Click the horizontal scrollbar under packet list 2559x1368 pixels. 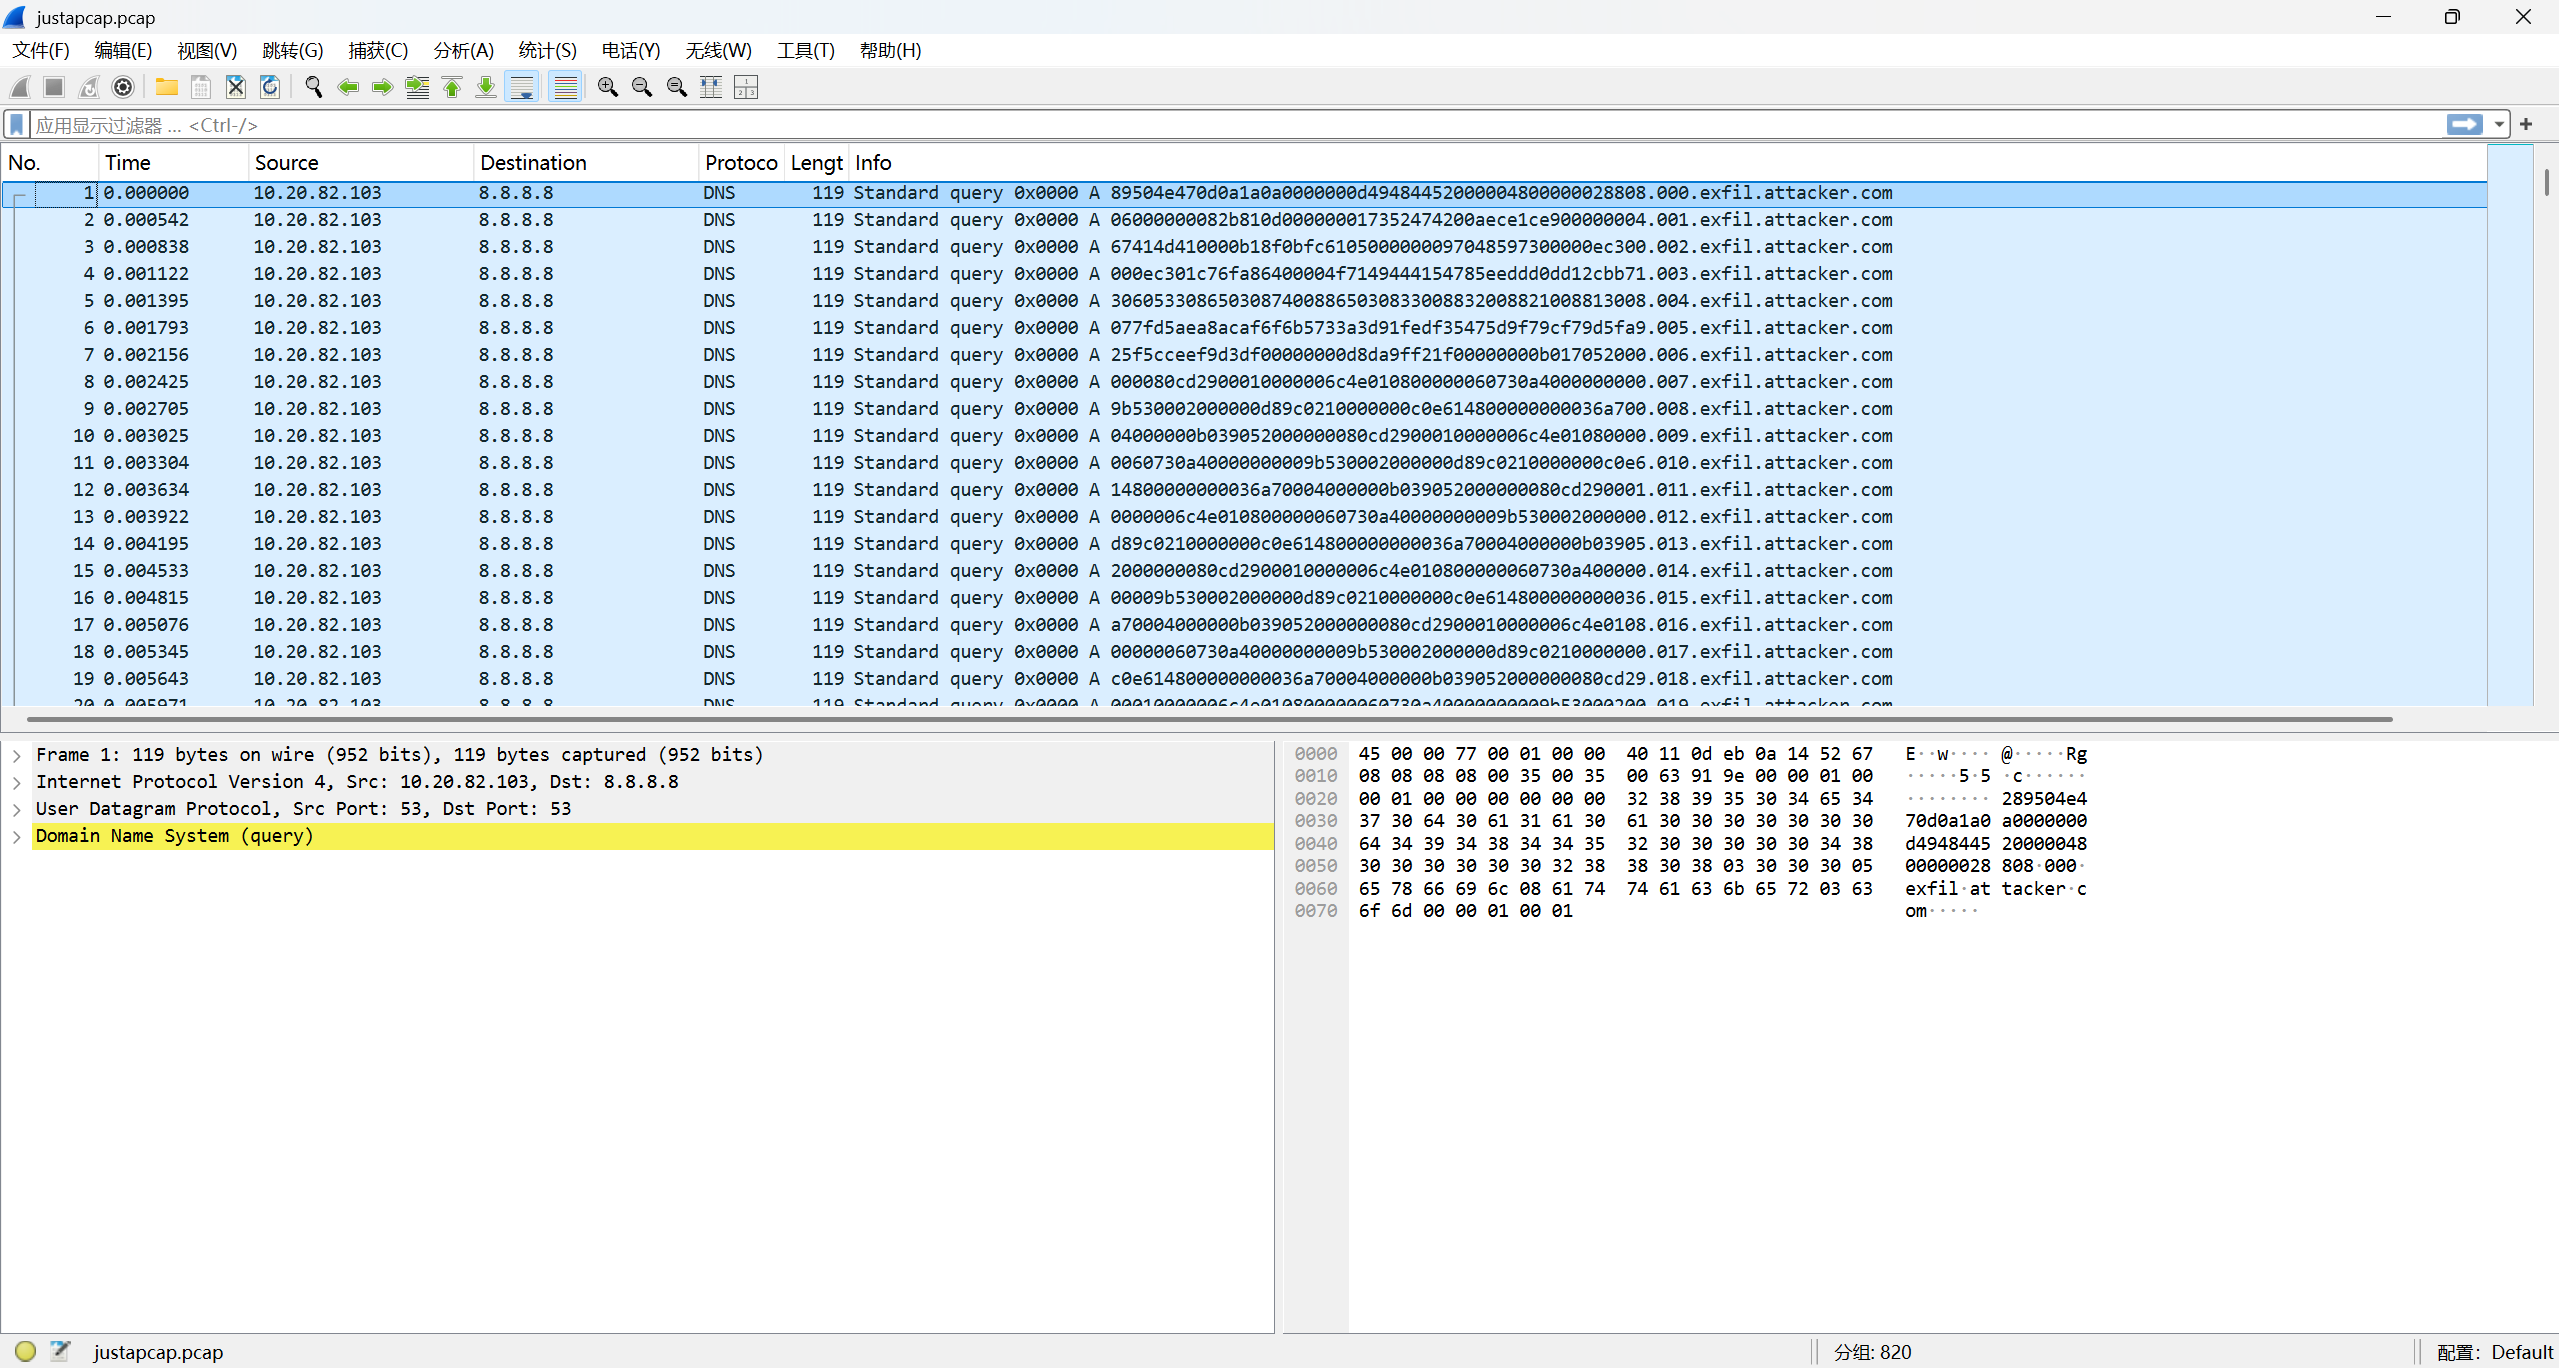pos(1200,719)
